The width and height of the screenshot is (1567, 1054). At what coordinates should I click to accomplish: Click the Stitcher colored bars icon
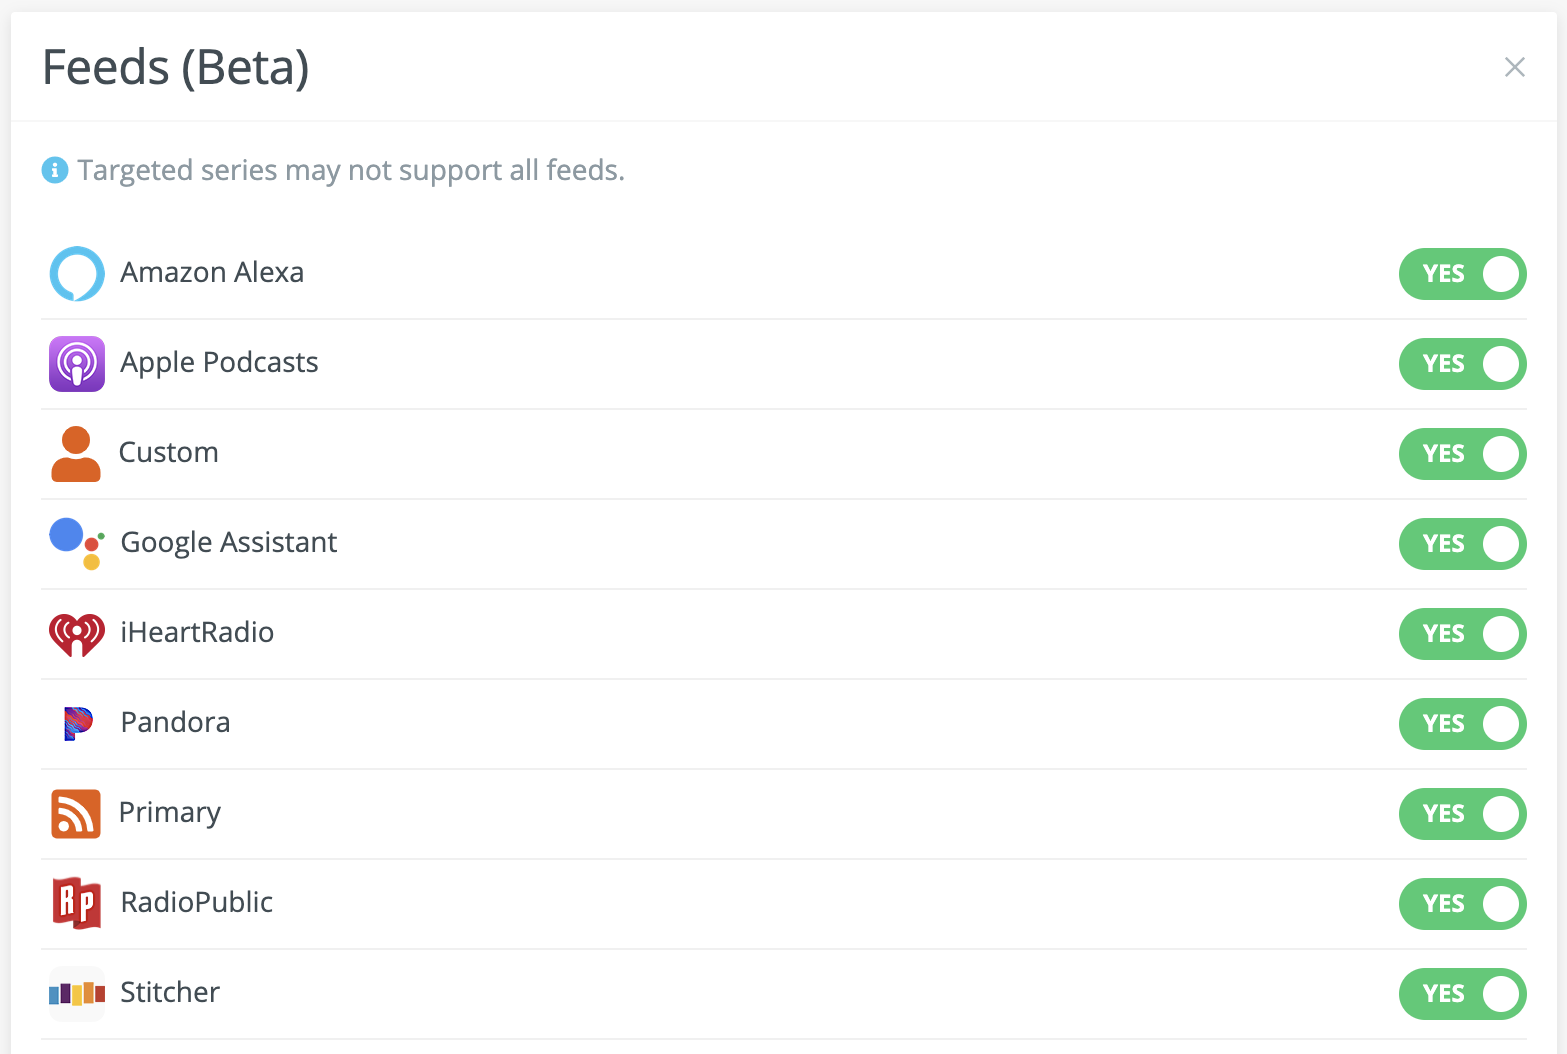(x=77, y=993)
